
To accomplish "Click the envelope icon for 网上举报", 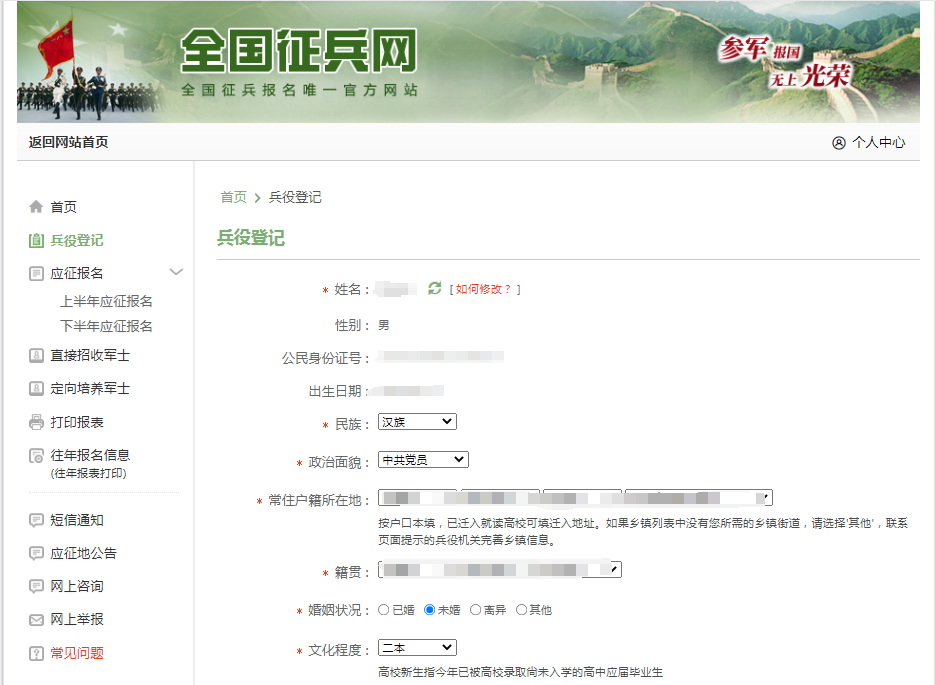I will (36, 620).
